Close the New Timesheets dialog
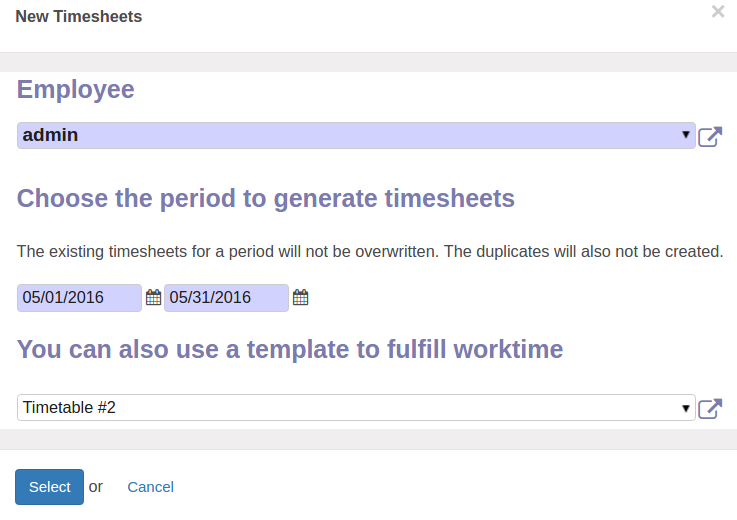This screenshot has width=737, height=520. coord(718,12)
